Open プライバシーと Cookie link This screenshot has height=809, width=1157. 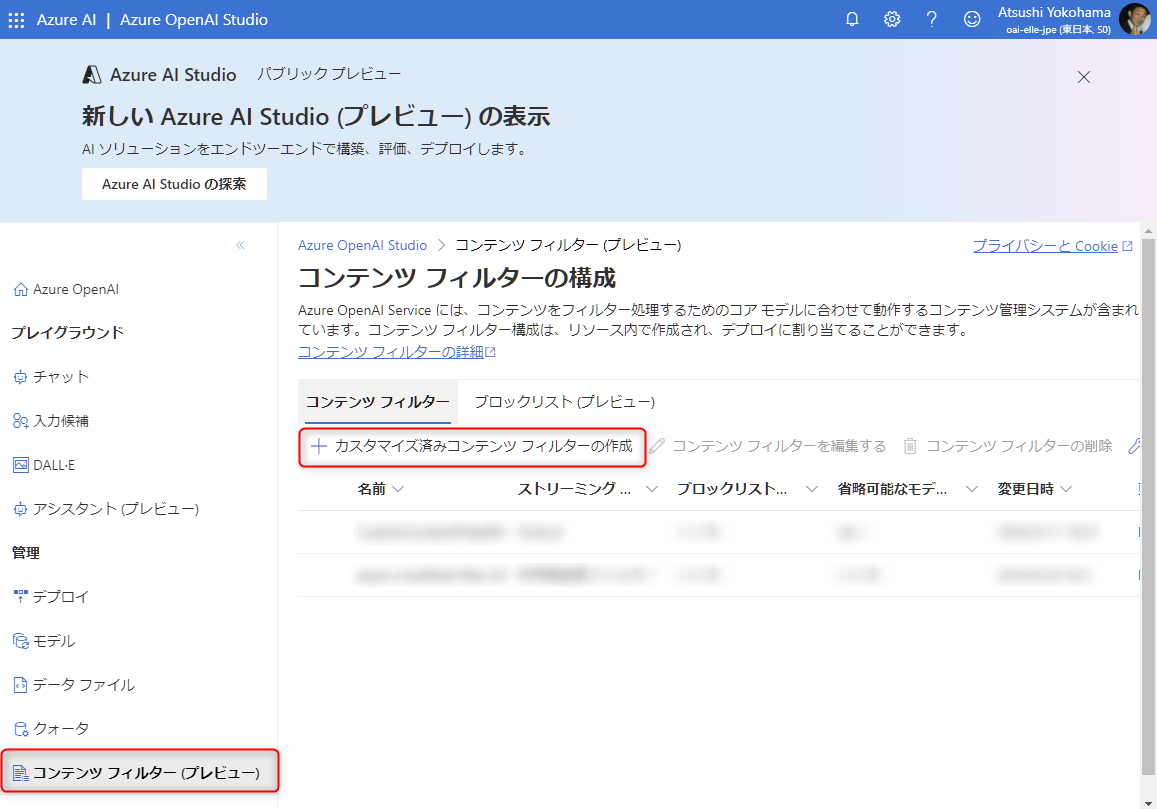1052,246
